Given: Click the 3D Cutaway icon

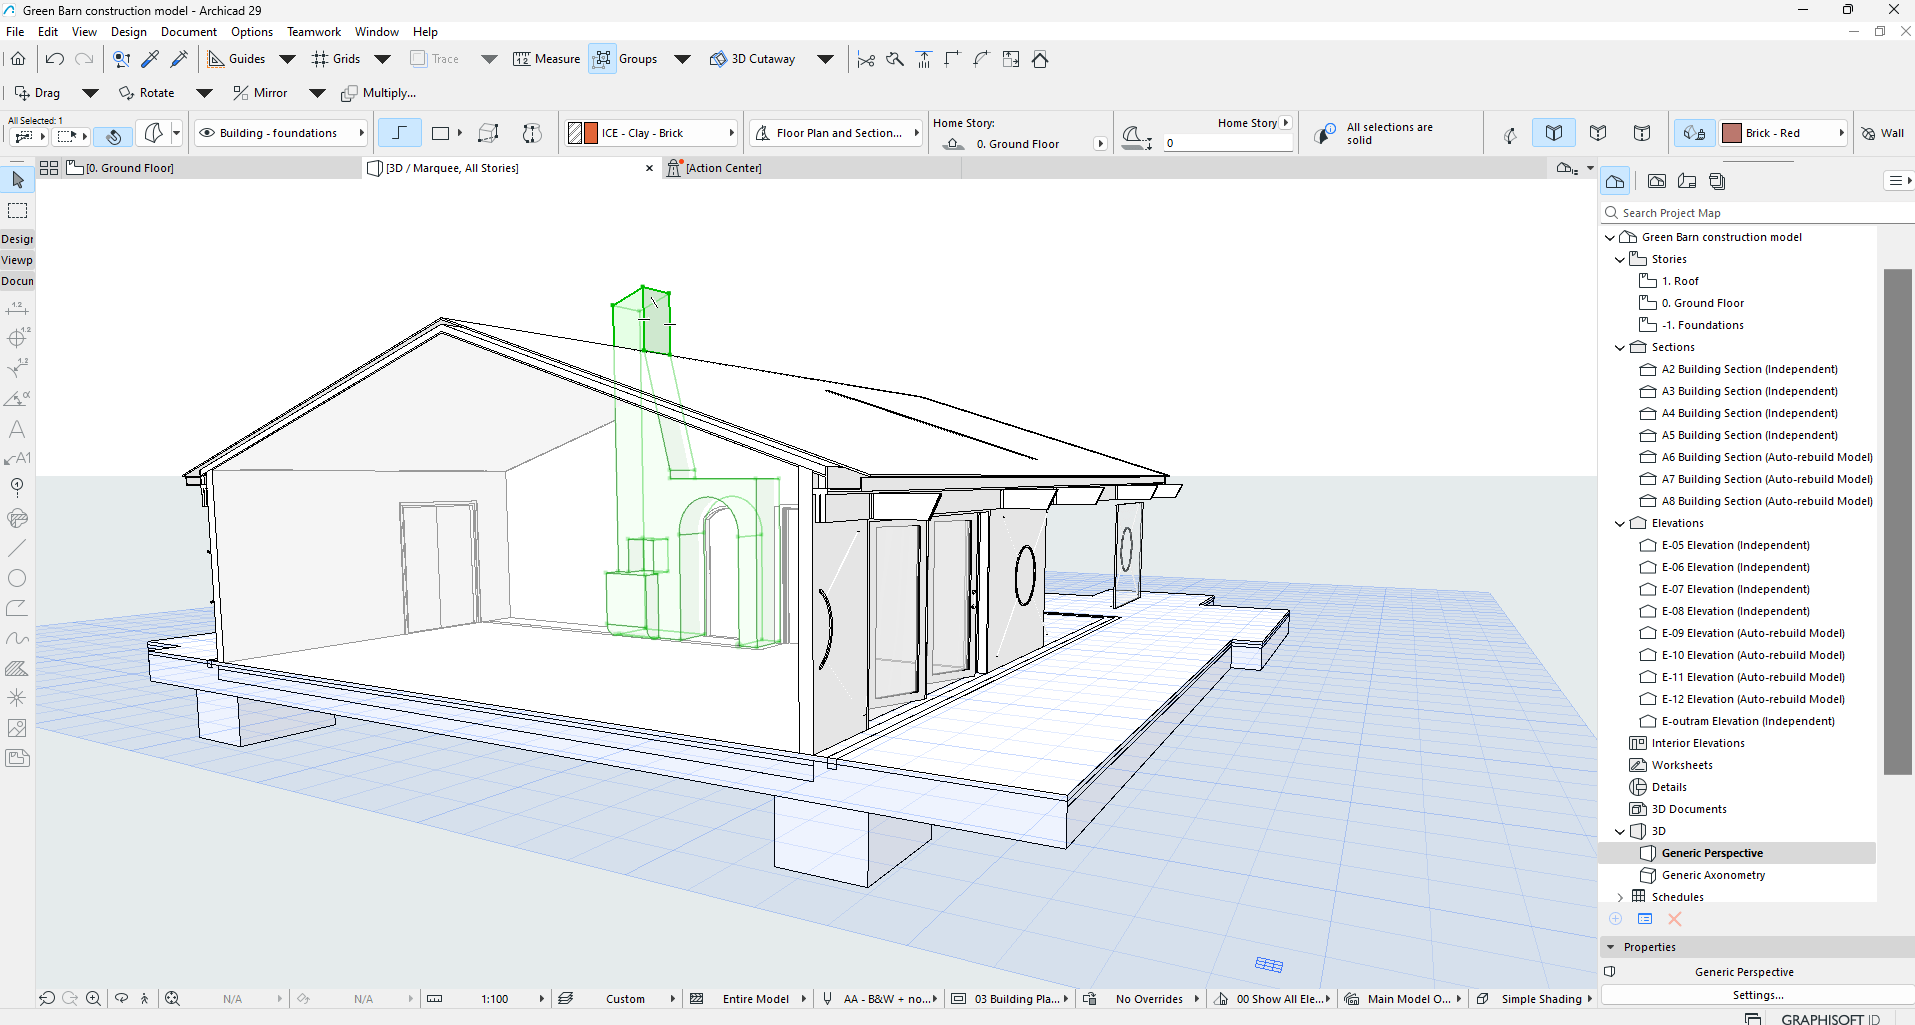Looking at the screenshot, I should 718,59.
